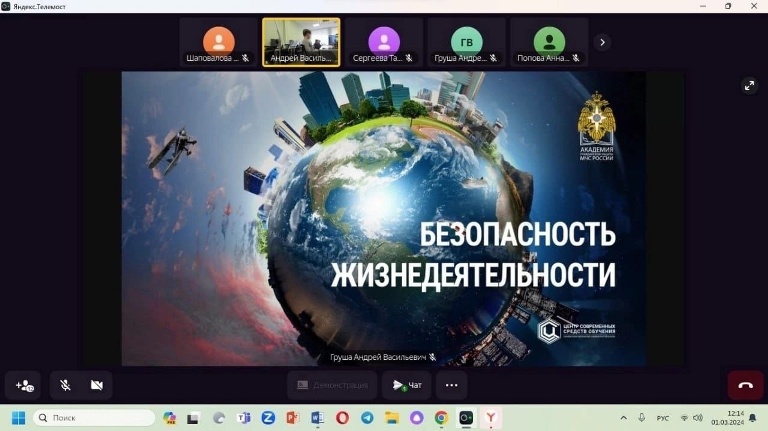Image resolution: width=768 pixels, height=431 pixels.
Task: Show next participants with right arrow
Action: coord(601,42)
